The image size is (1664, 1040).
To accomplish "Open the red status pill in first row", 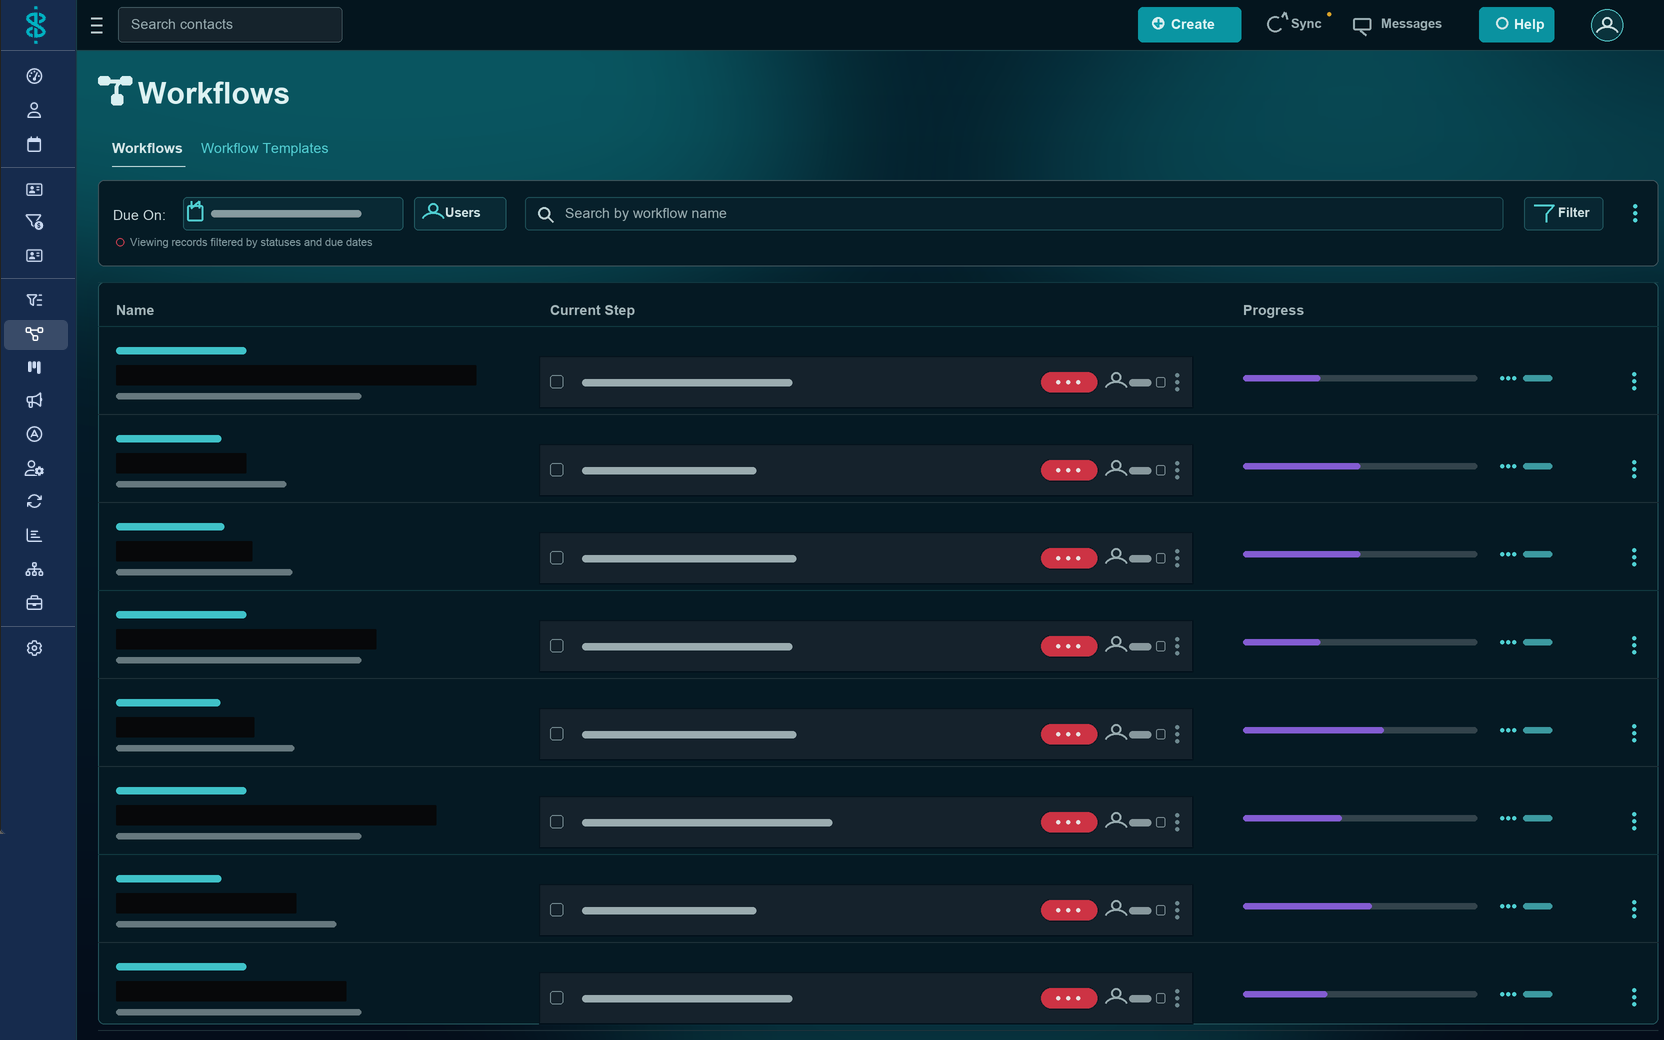I will click(x=1069, y=382).
